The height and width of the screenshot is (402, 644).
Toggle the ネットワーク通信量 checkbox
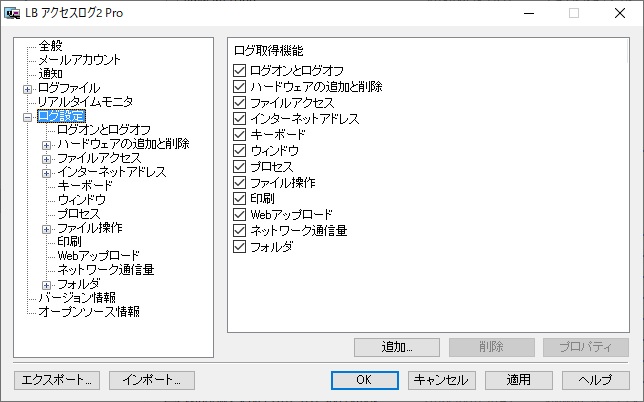(239, 231)
